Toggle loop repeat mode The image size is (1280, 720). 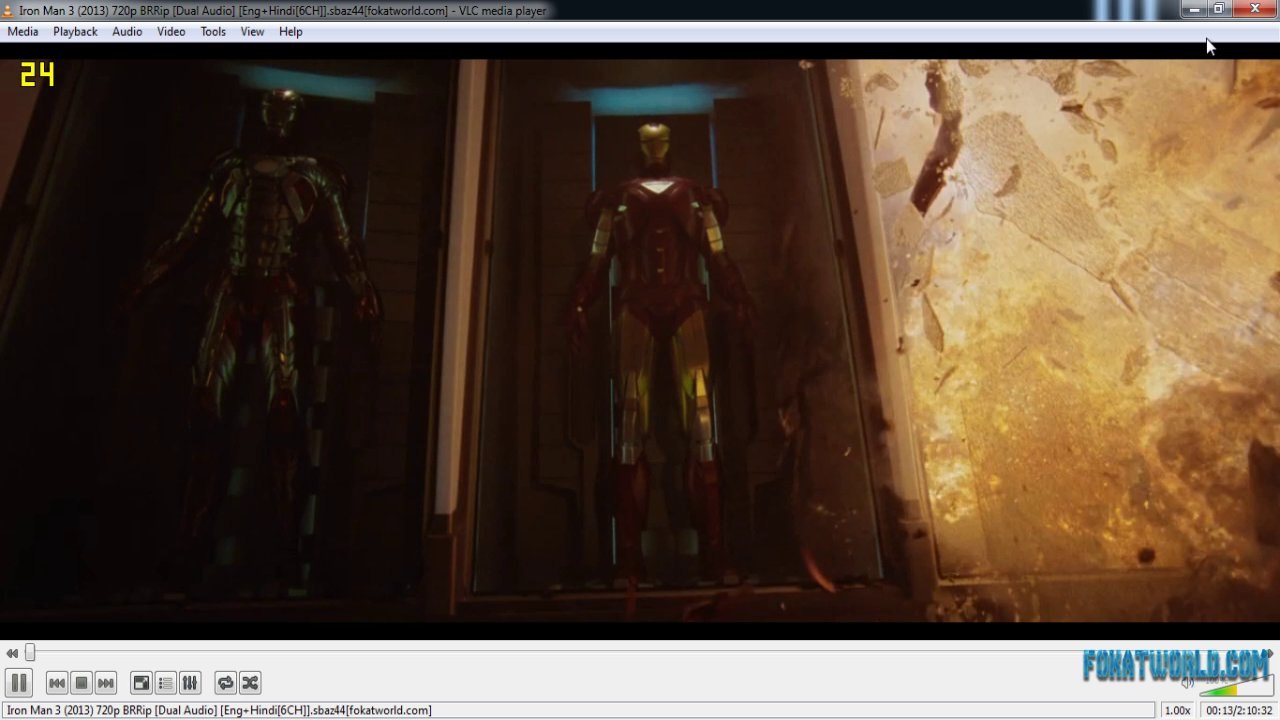click(x=226, y=683)
